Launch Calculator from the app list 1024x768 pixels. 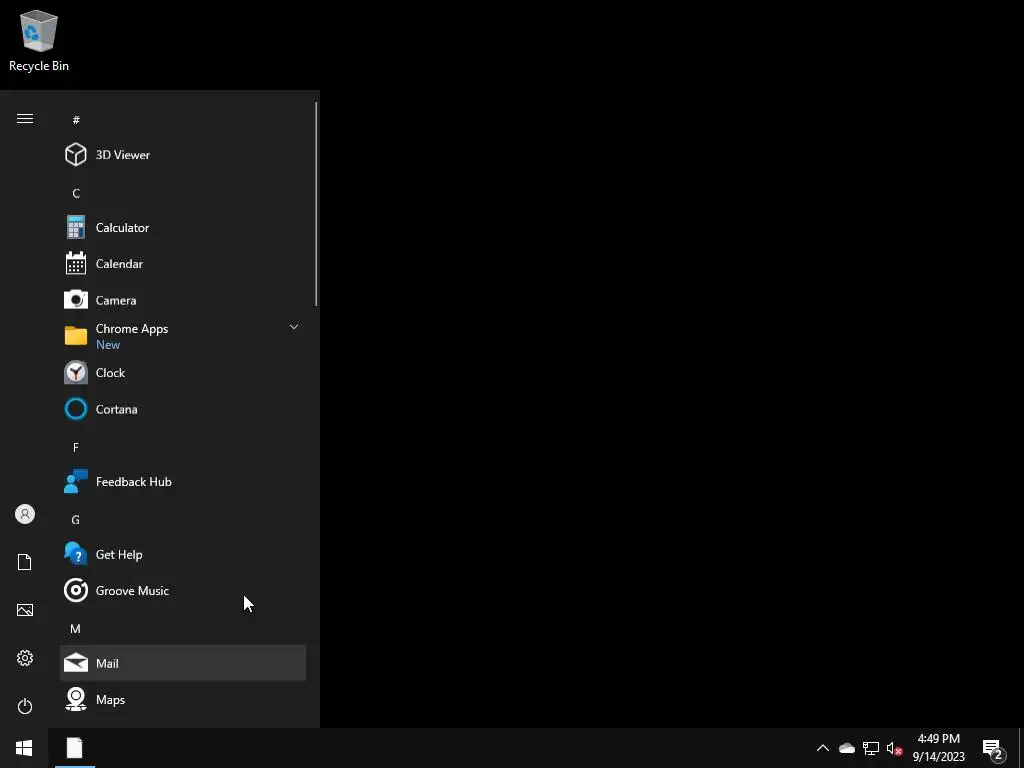(183, 227)
